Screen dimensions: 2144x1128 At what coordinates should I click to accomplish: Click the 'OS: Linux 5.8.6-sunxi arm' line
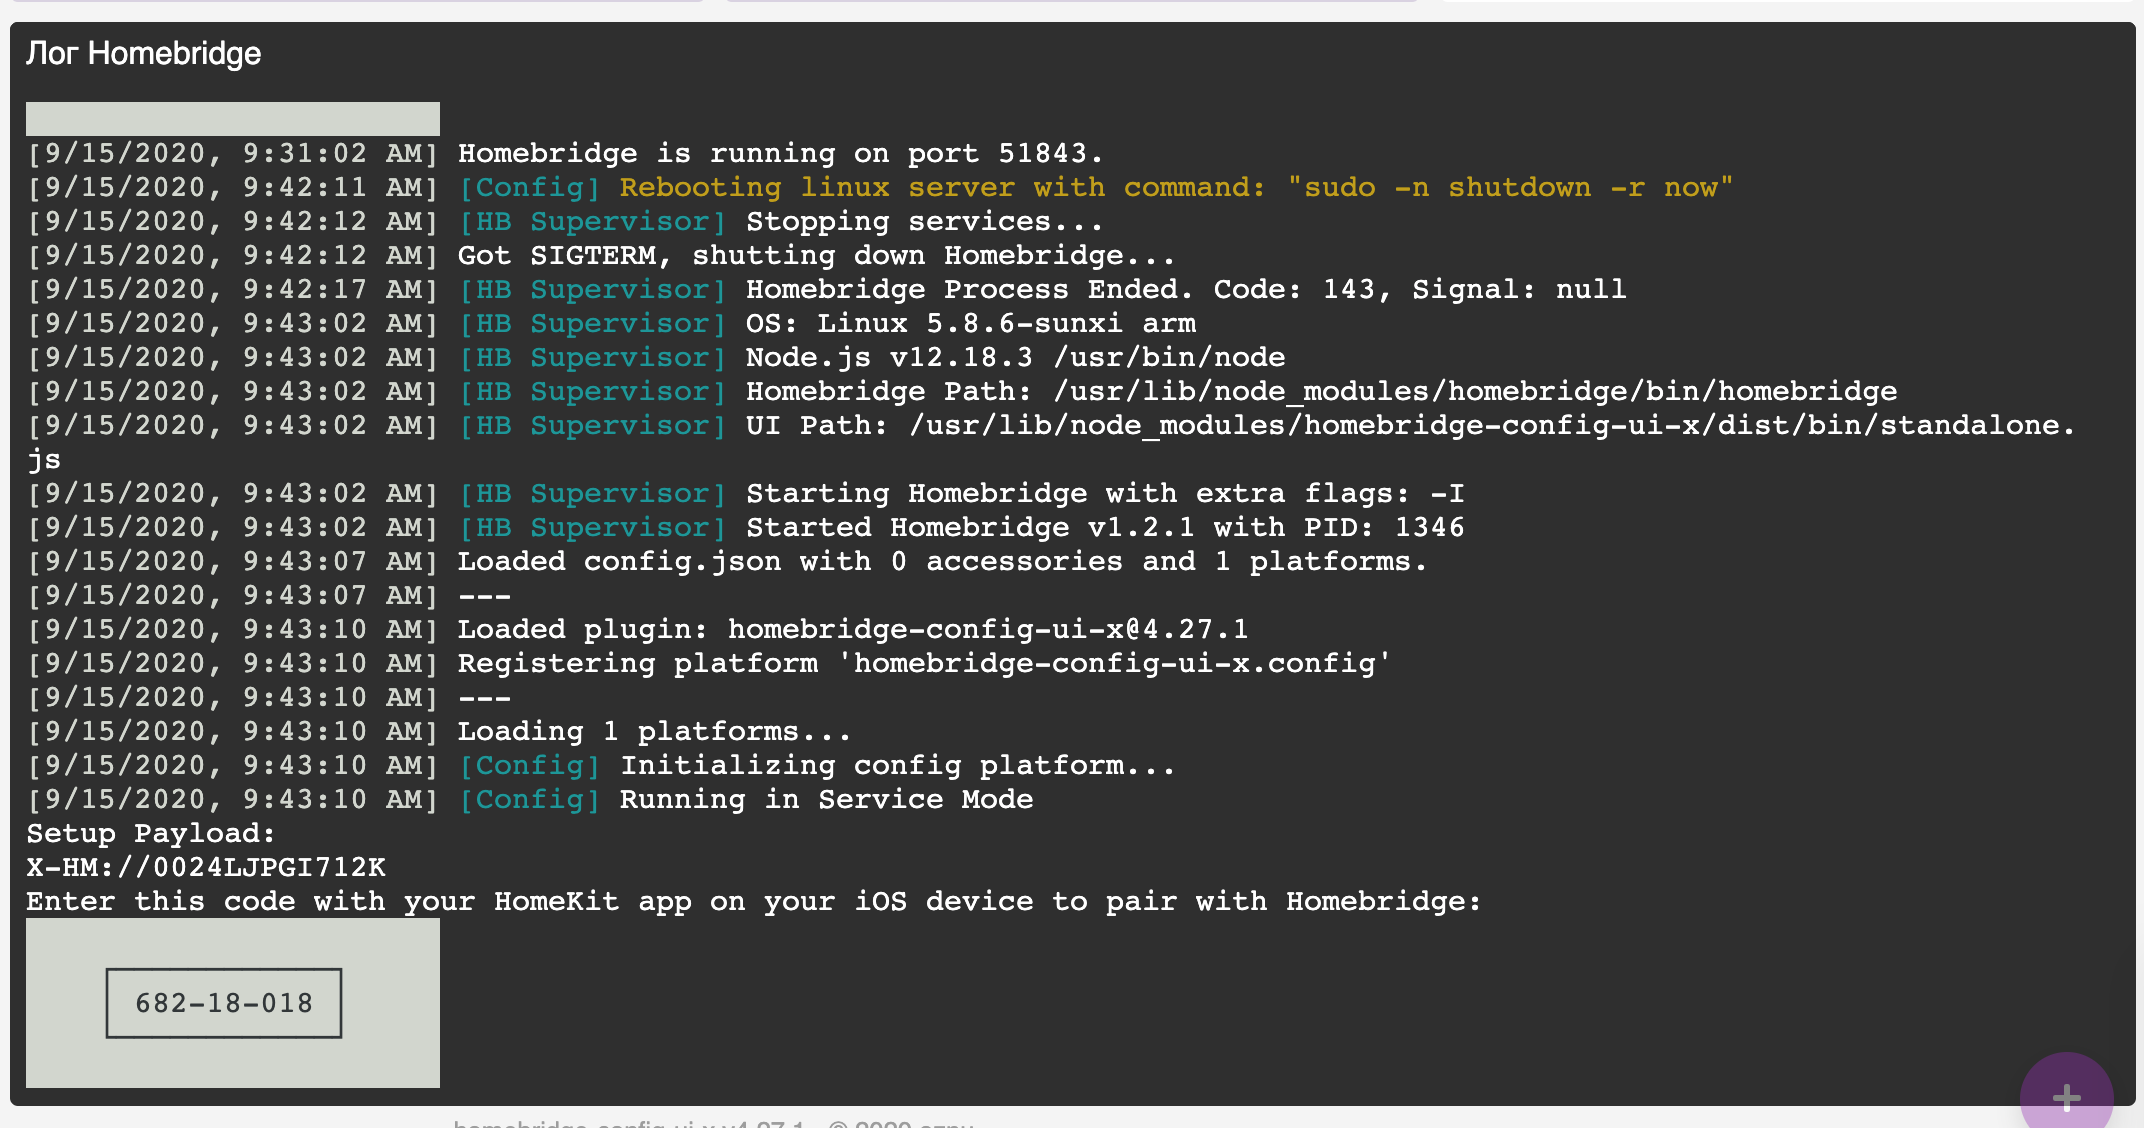(611, 323)
